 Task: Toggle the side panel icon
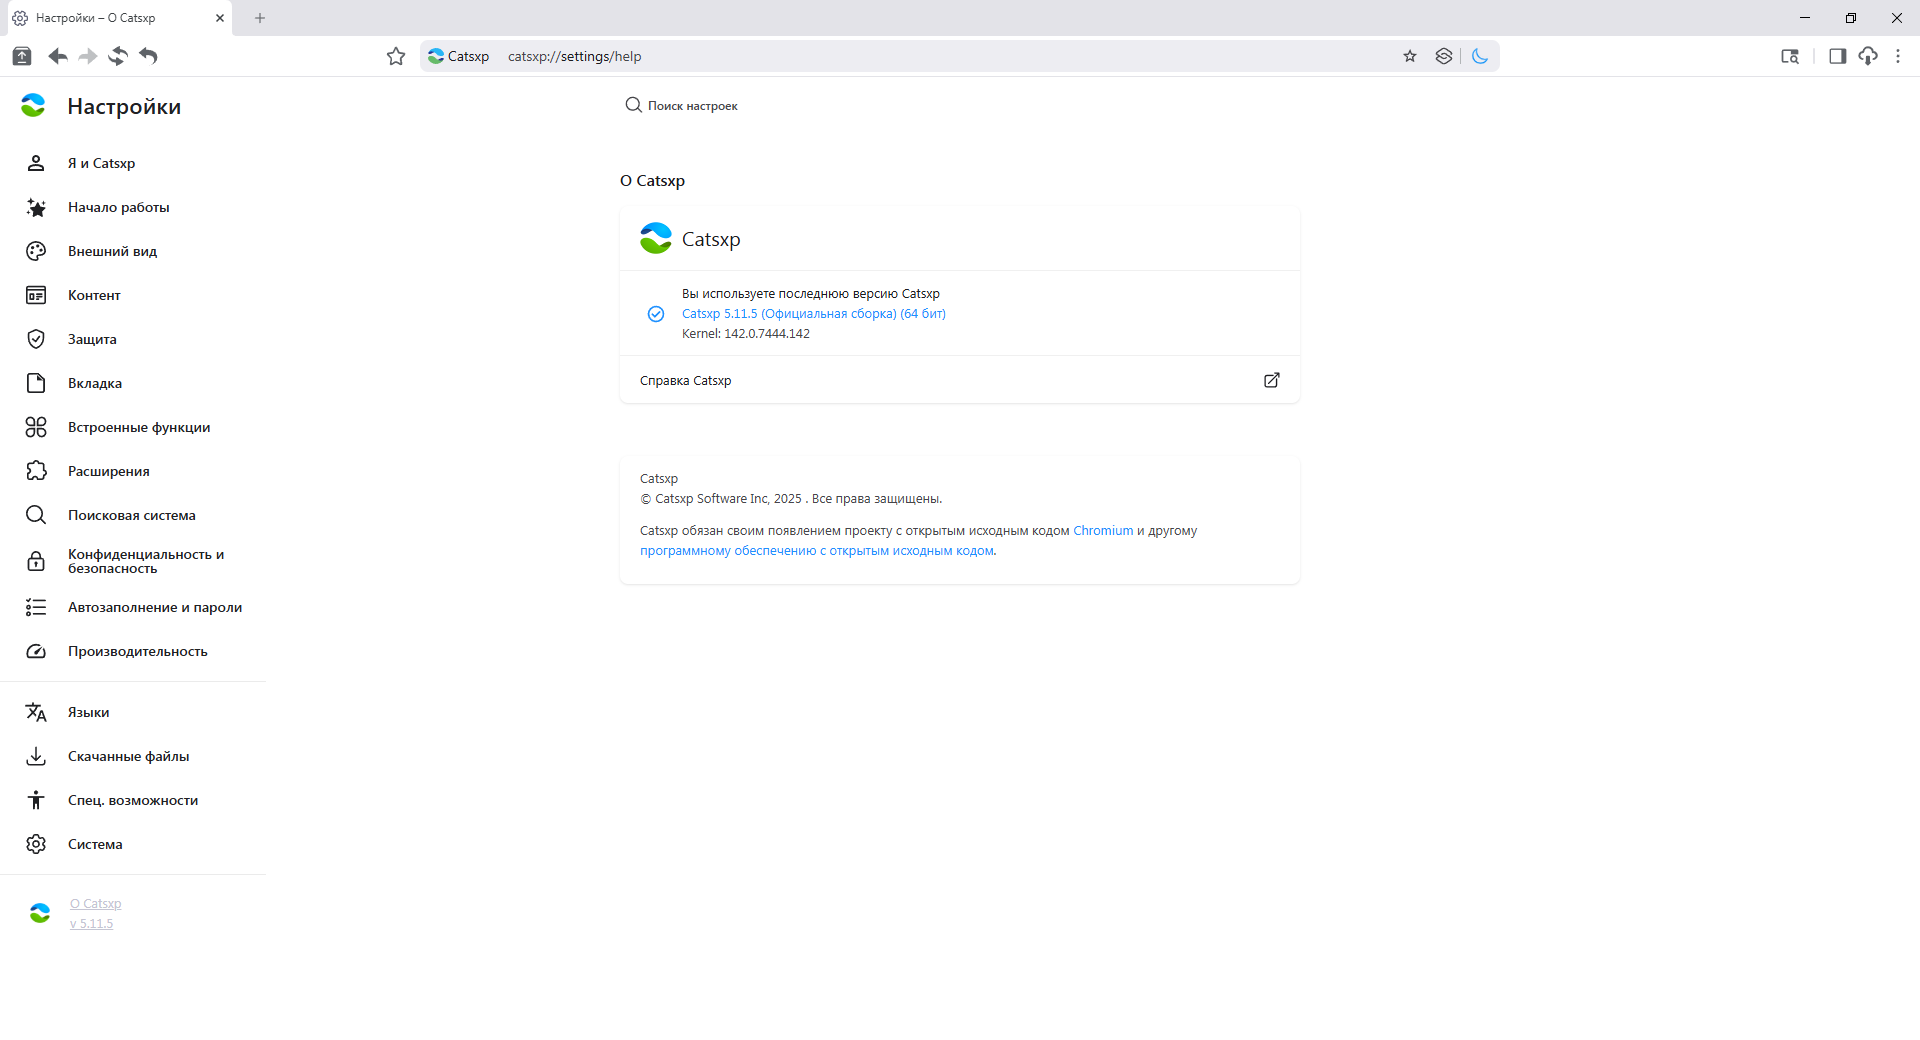point(1837,56)
